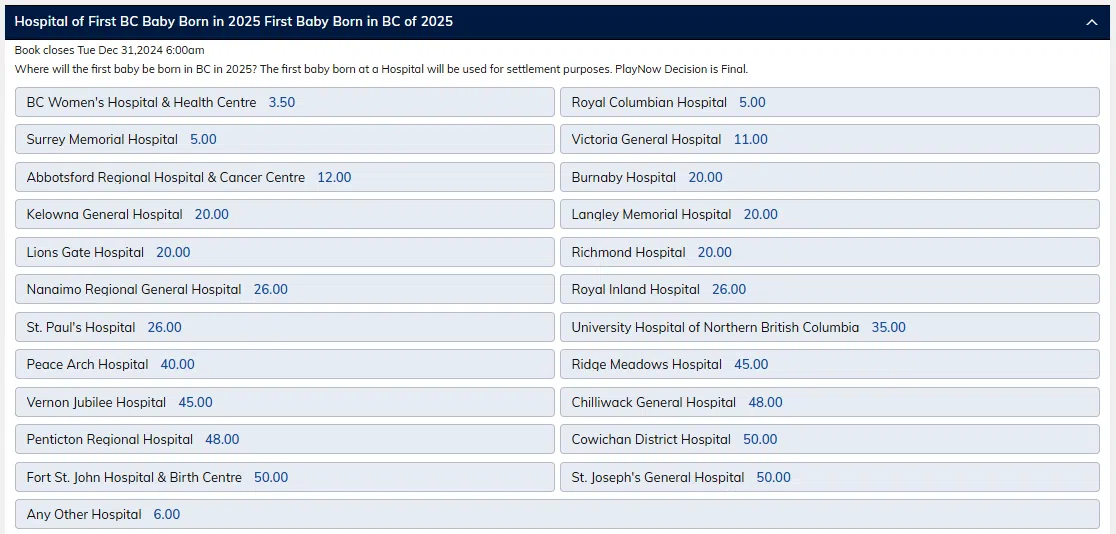Bet on Victoria General Hospital 11.00

coord(829,139)
